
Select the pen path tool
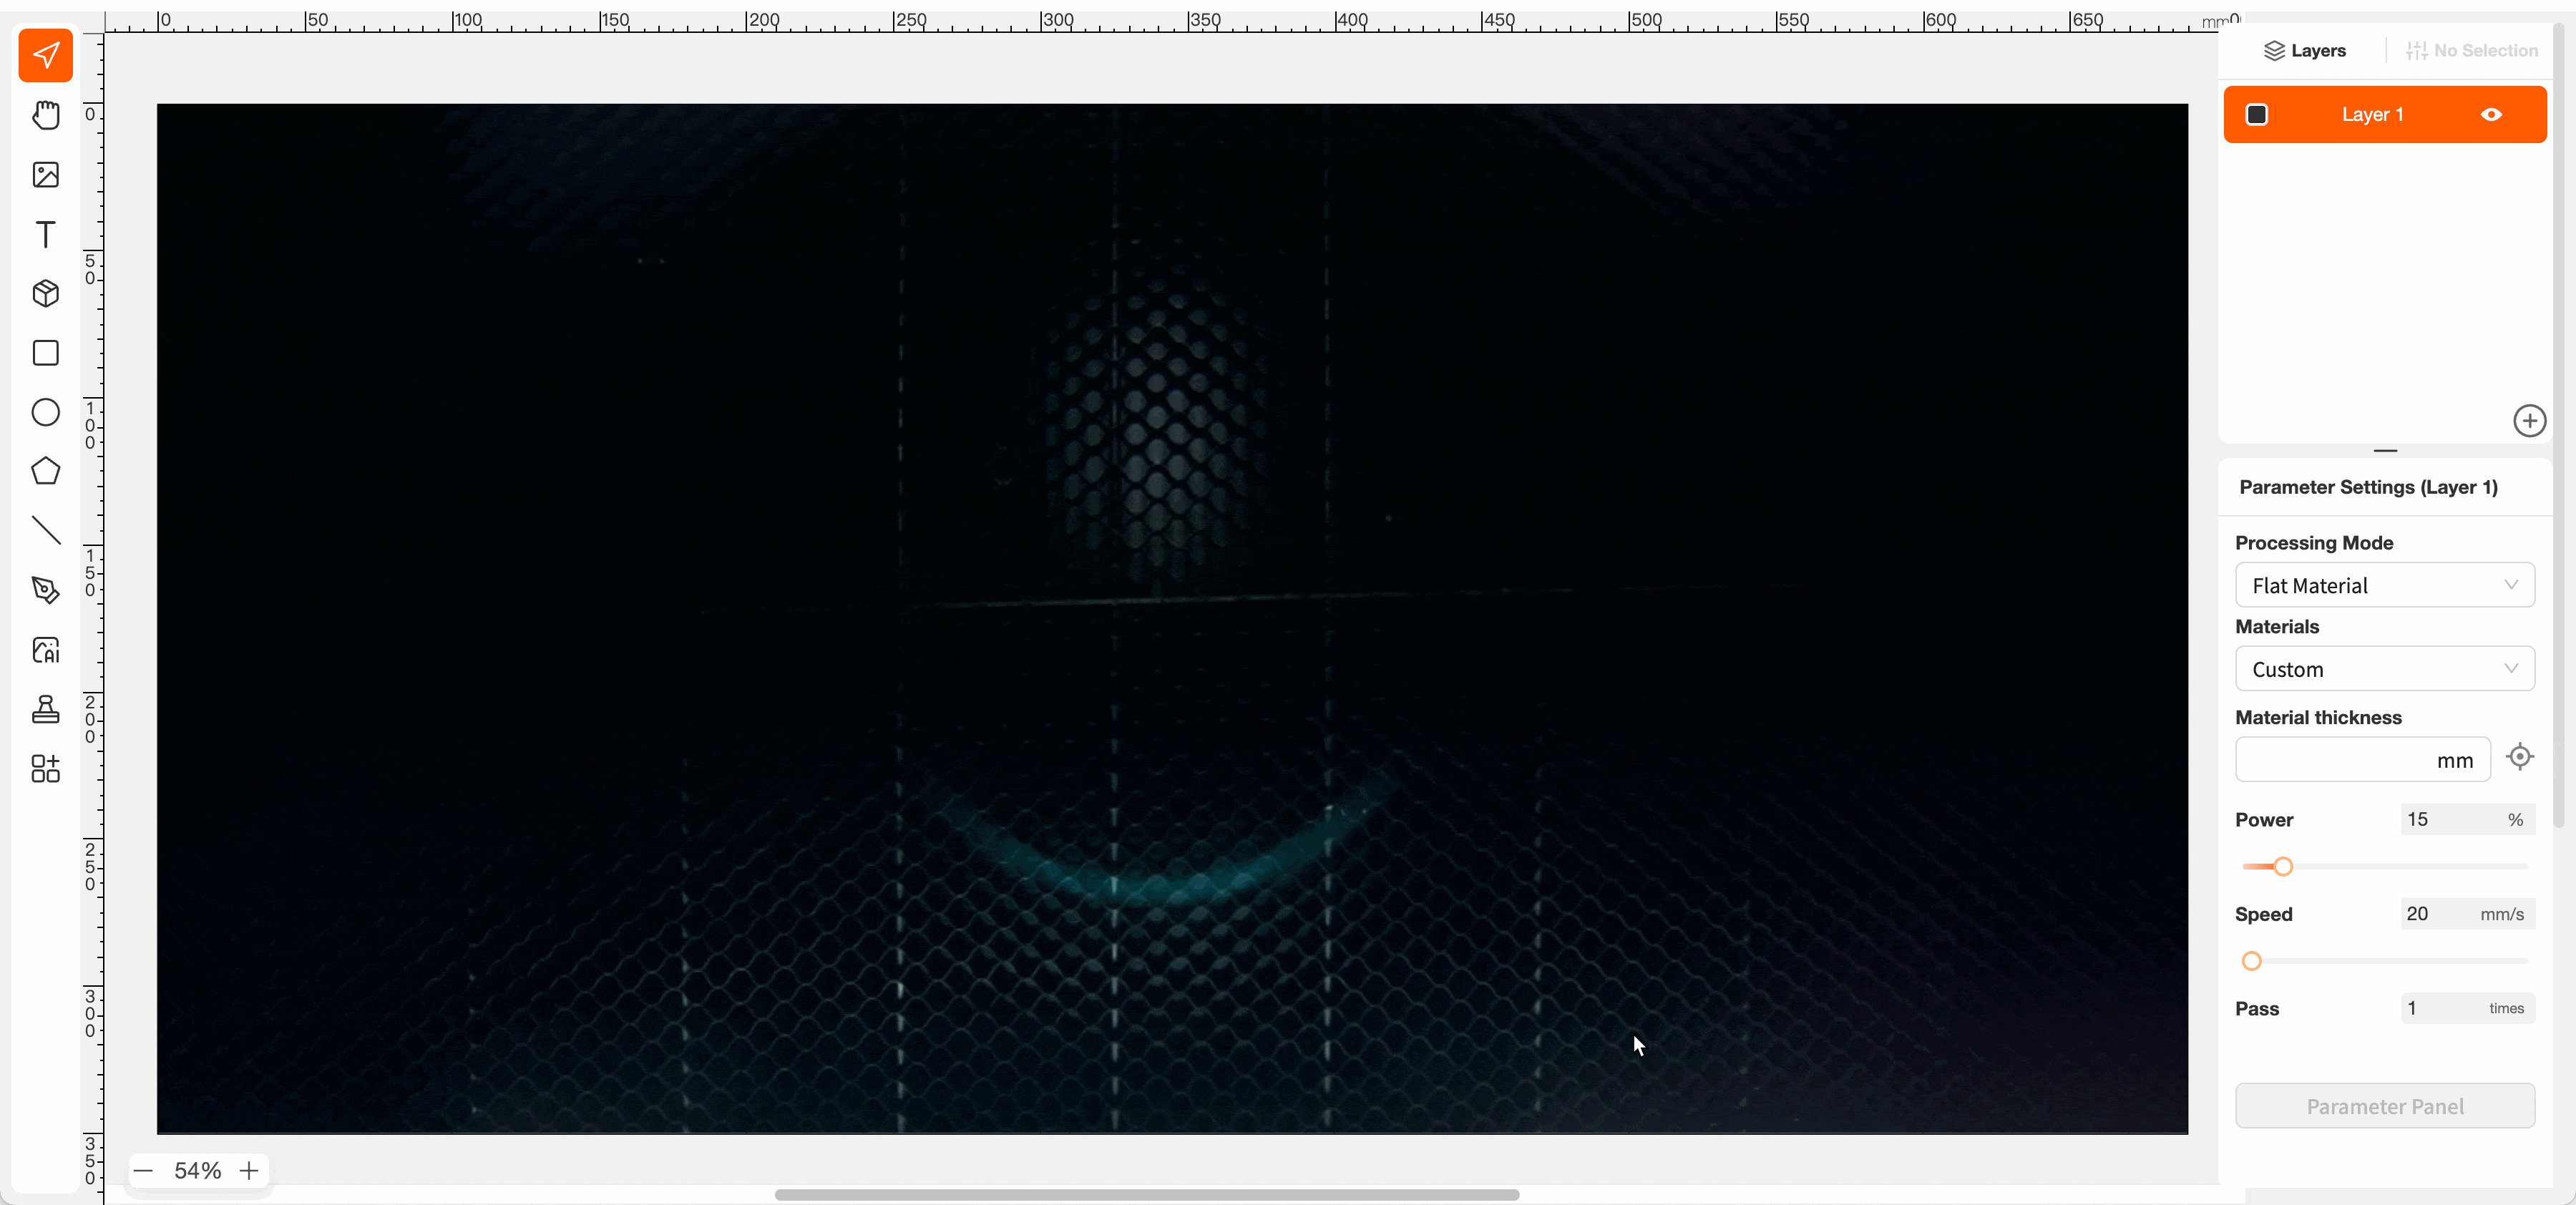tap(45, 590)
